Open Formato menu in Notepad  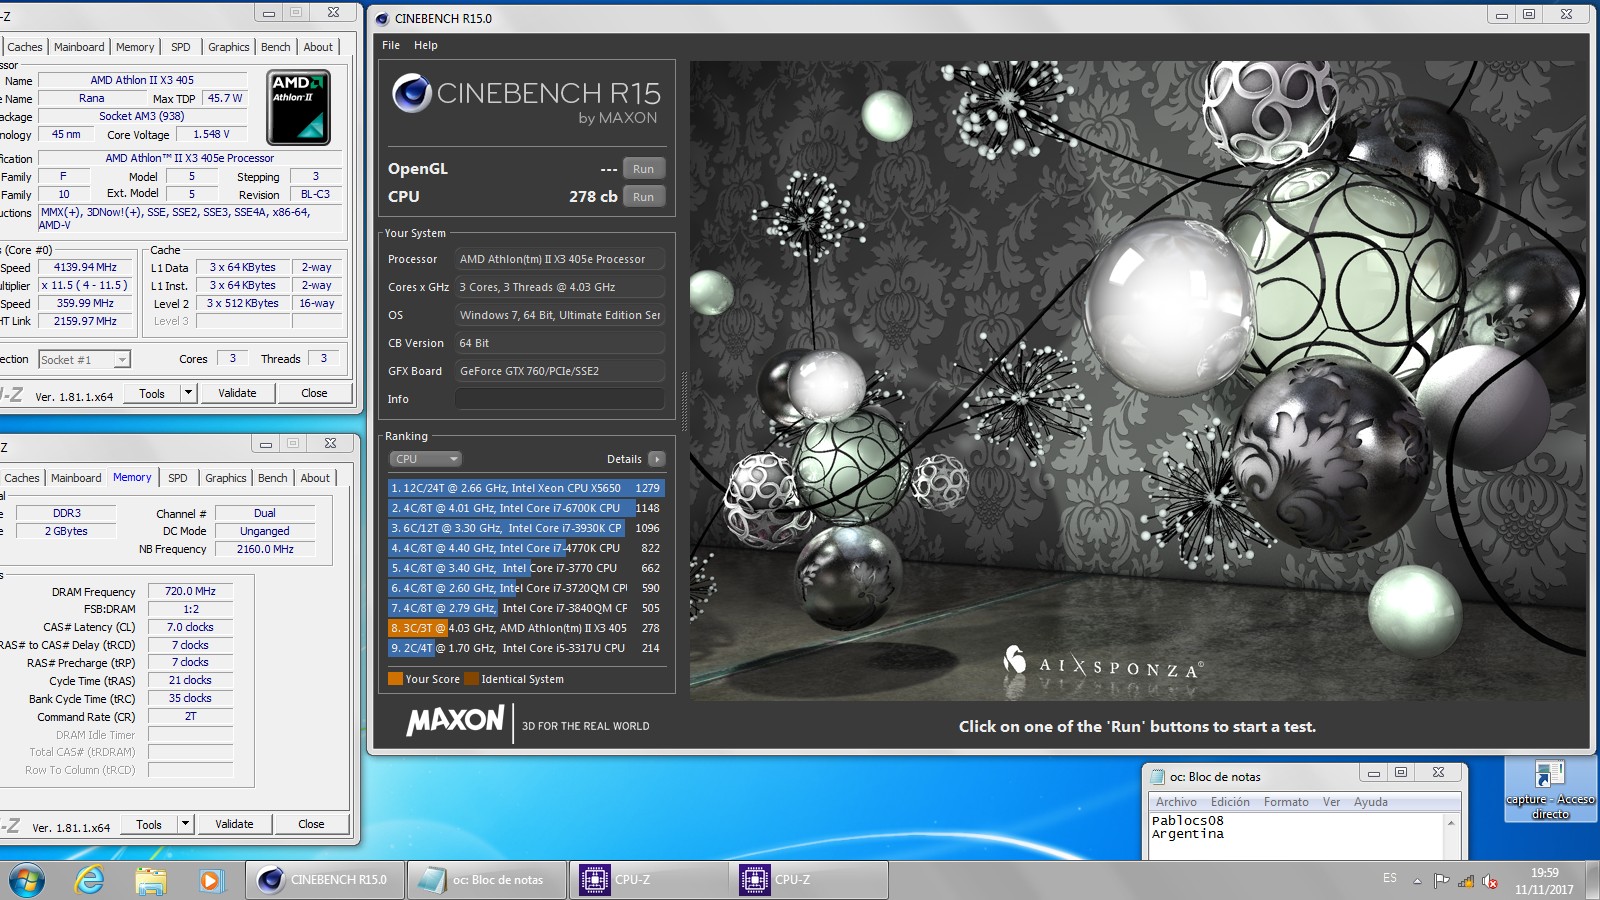pyautogui.click(x=1286, y=802)
